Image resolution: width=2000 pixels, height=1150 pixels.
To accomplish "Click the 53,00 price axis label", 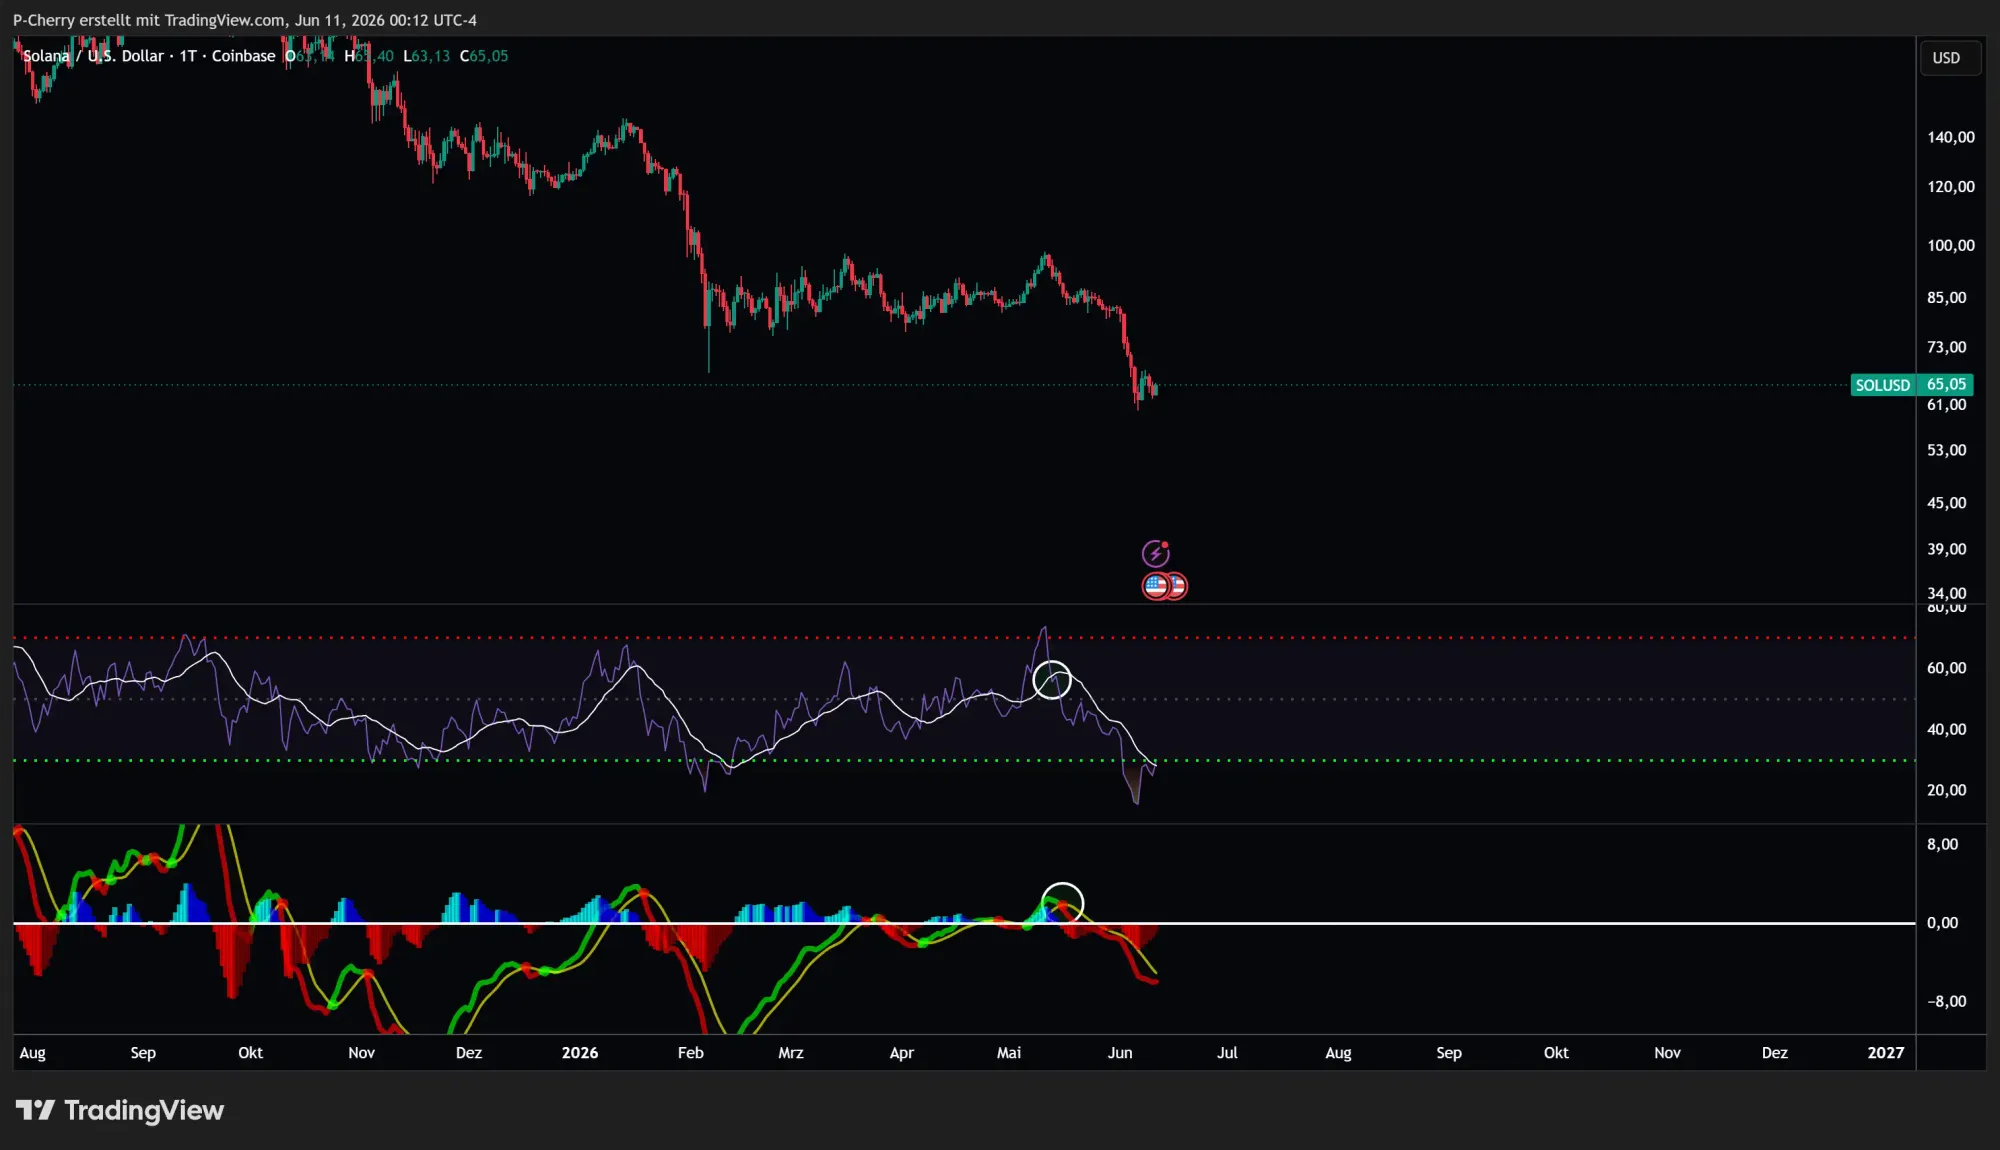I will (1947, 450).
